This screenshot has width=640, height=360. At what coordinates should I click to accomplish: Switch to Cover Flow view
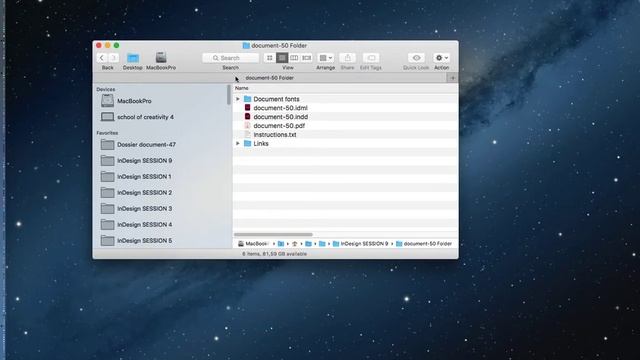coord(307,58)
